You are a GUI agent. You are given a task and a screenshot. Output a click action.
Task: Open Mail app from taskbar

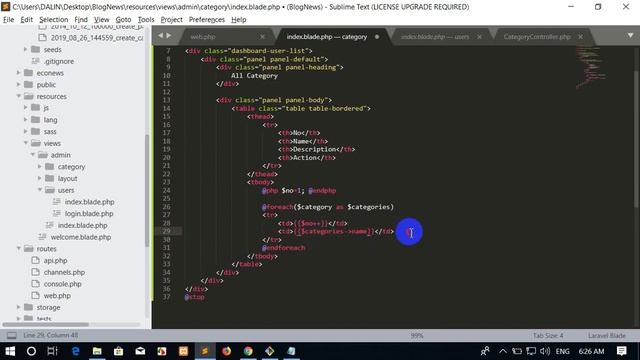140,351
